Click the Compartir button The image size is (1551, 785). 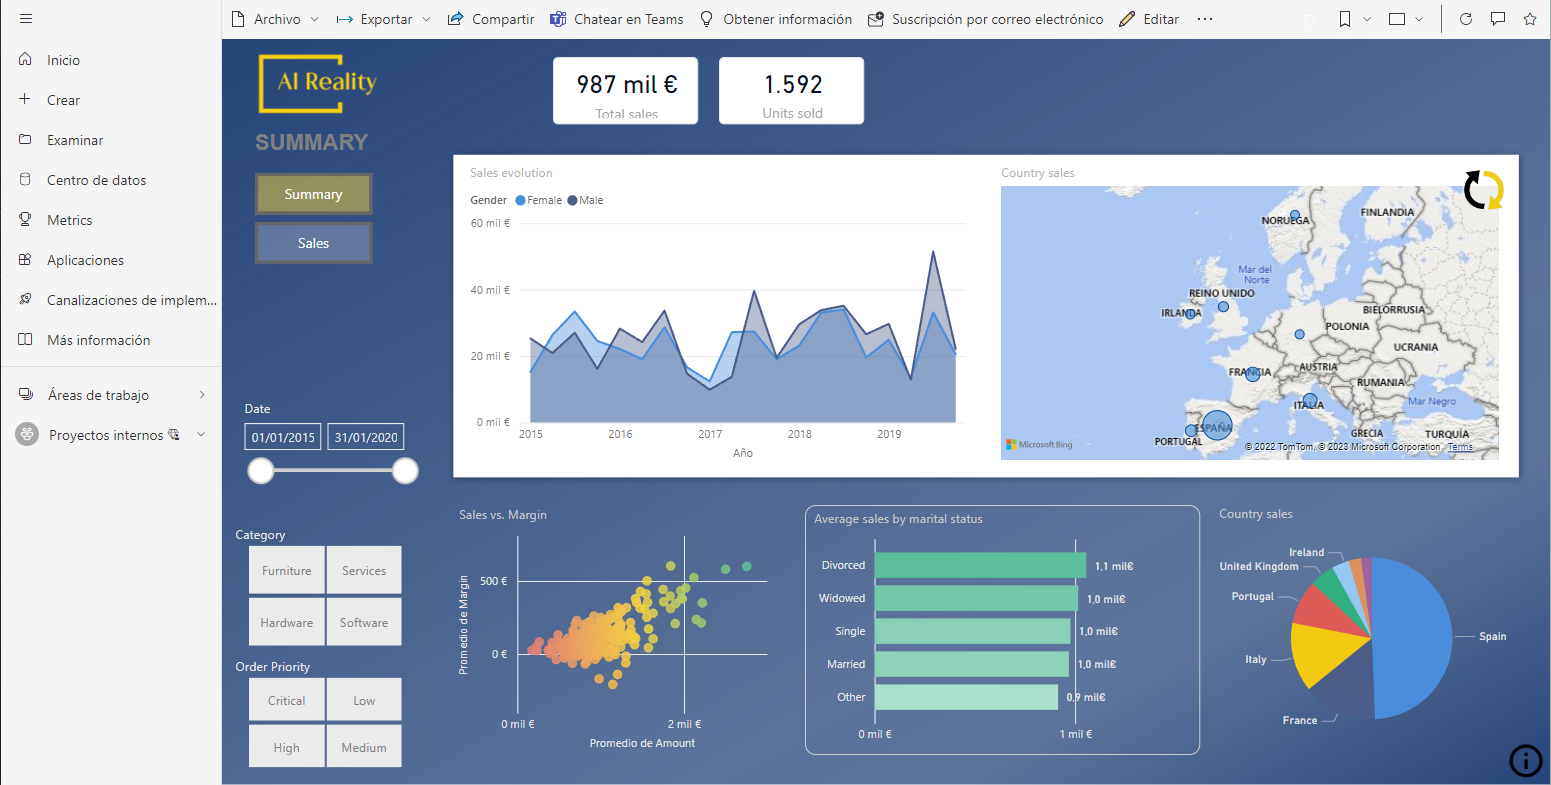491,19
